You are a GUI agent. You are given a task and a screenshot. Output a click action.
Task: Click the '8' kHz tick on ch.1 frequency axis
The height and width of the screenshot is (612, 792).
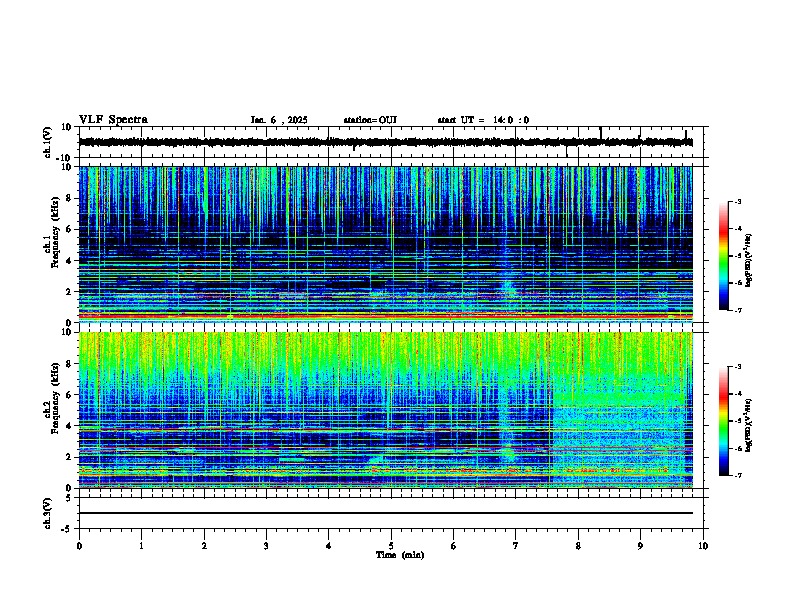(70, 198)
